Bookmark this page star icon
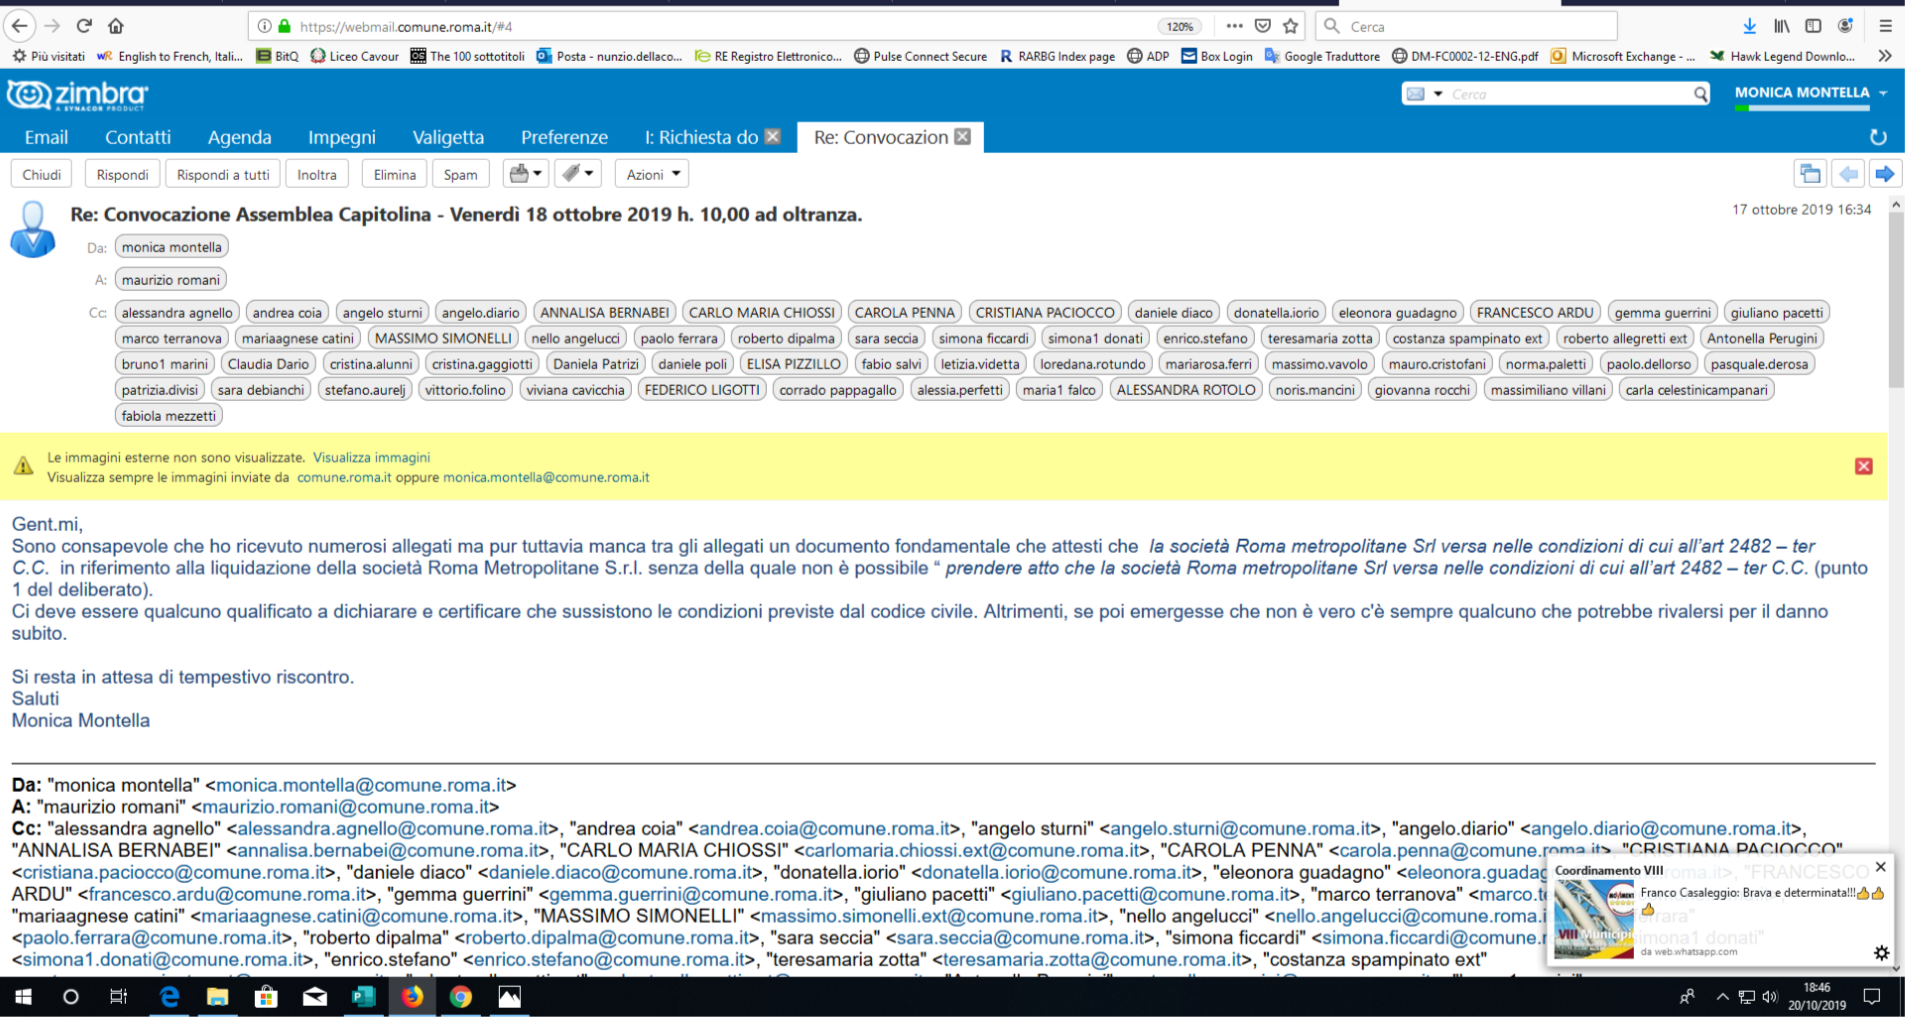This screenshot has width=1905, height=1017. point(1291,26)
